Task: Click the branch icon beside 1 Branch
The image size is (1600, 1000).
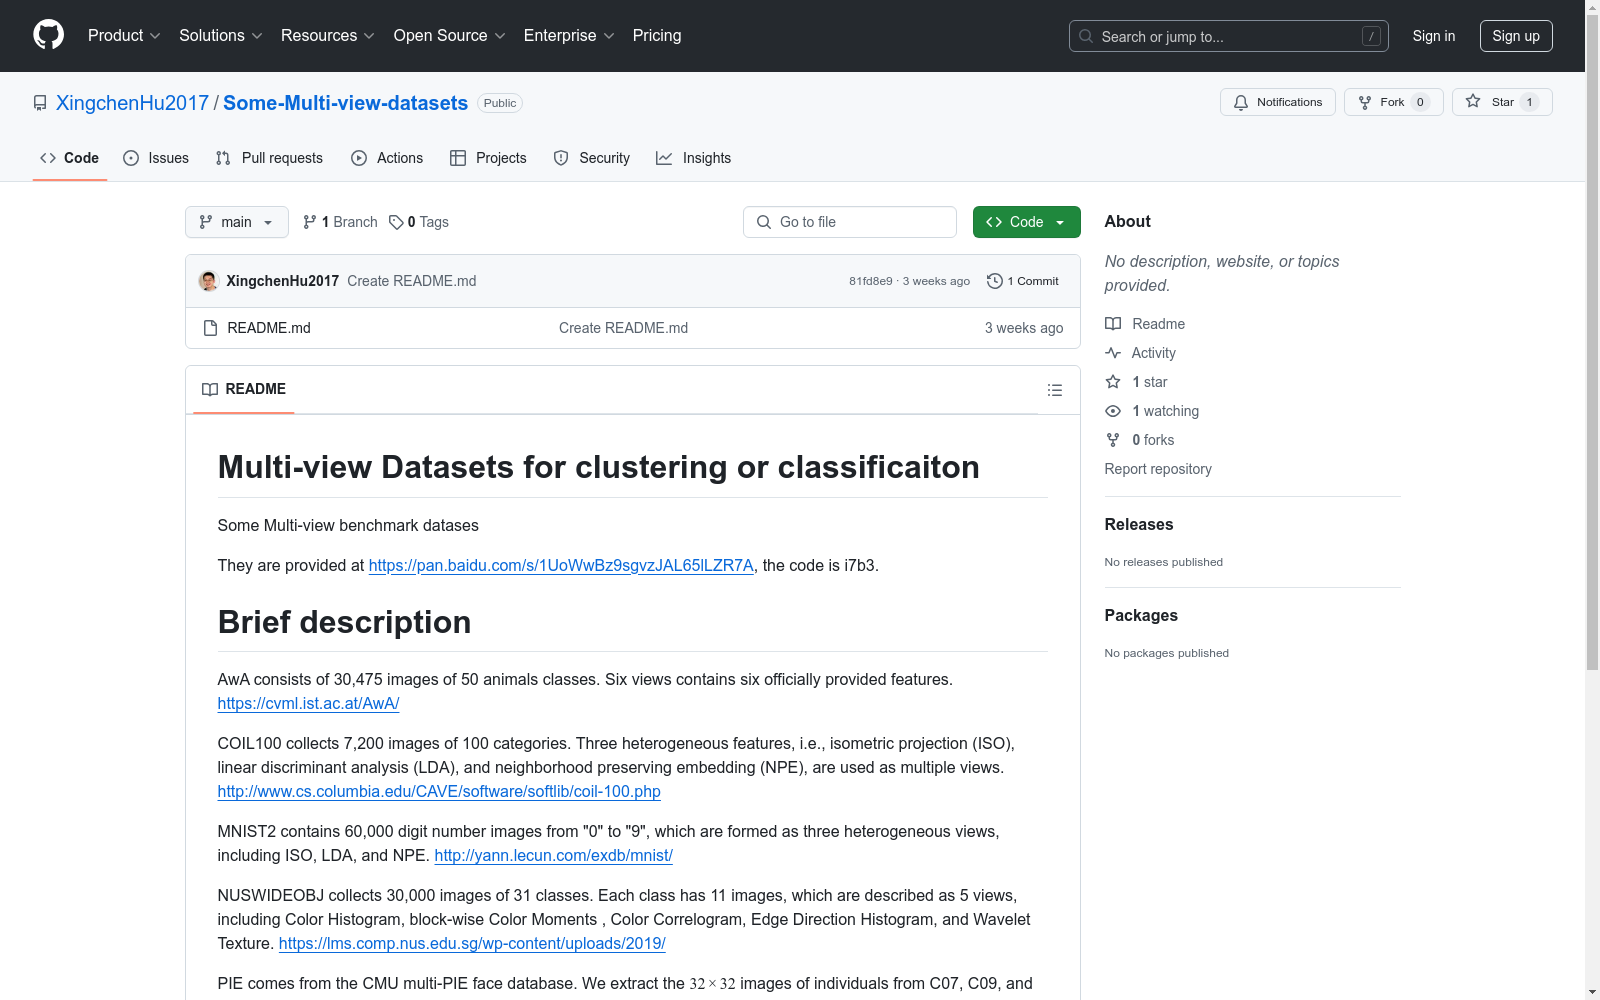Action: [x=310, y=222]
